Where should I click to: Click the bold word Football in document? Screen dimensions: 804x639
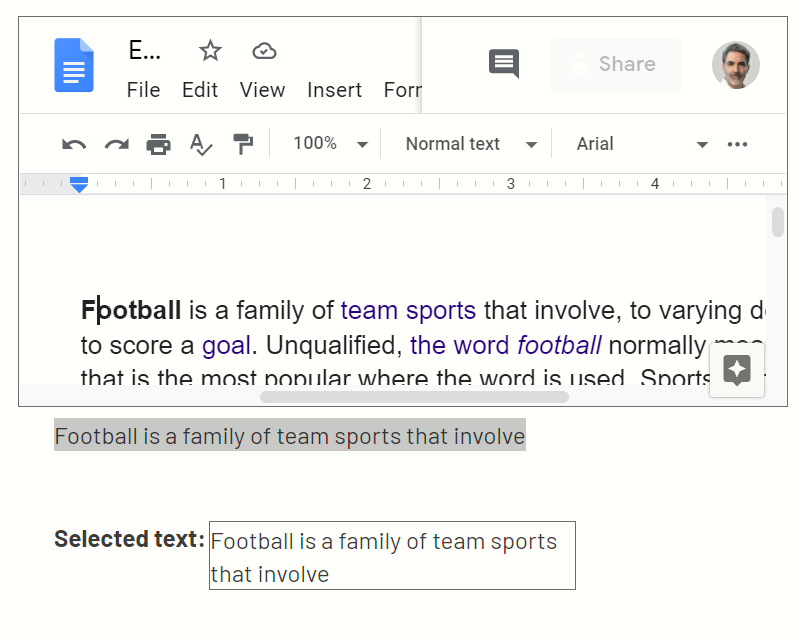click(131, 310)
